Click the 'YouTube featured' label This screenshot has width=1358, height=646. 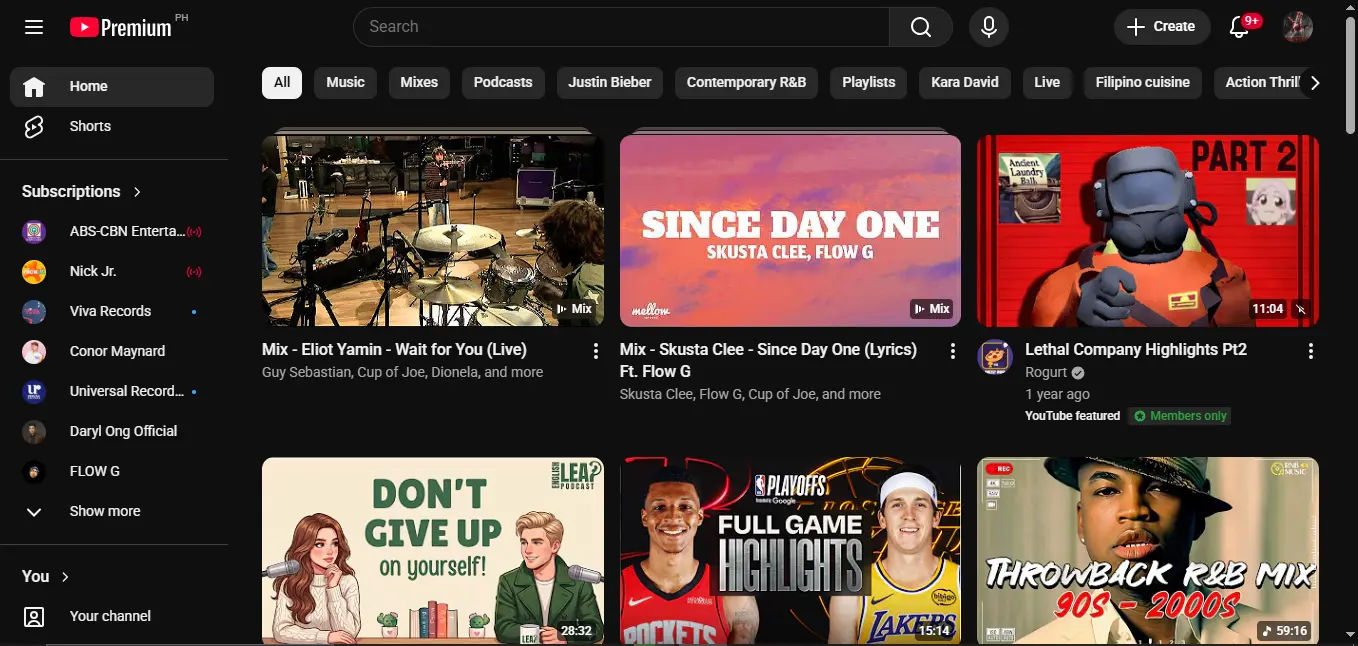point(1072,416)
